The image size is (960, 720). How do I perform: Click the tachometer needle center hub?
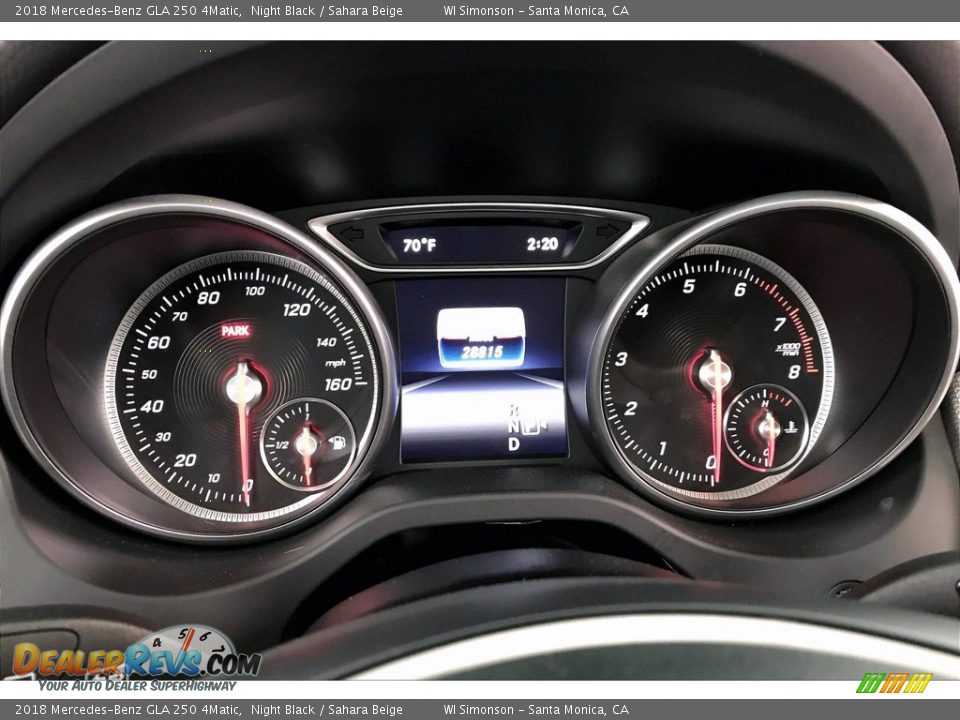point(714,373)
